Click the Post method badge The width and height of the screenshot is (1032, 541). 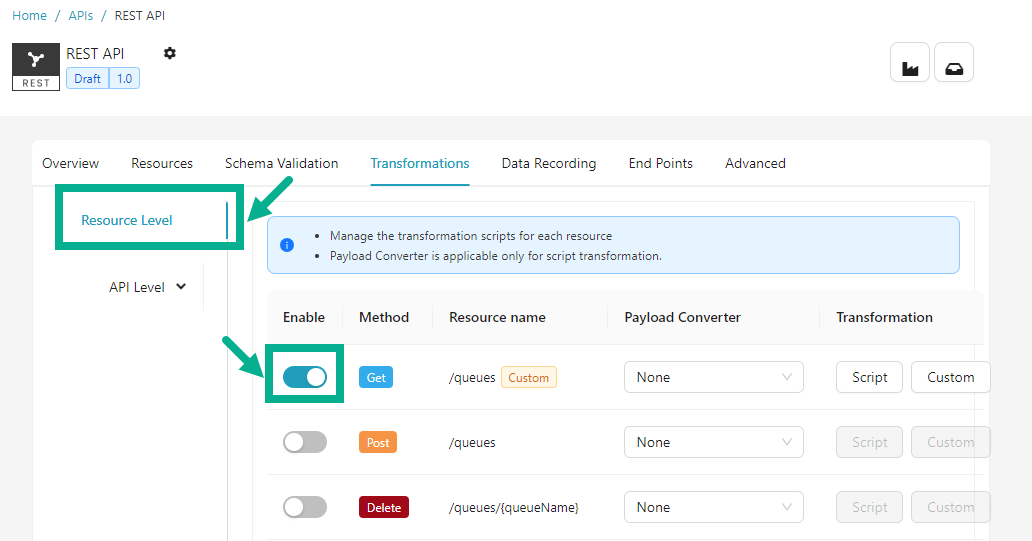click(377, 442)
